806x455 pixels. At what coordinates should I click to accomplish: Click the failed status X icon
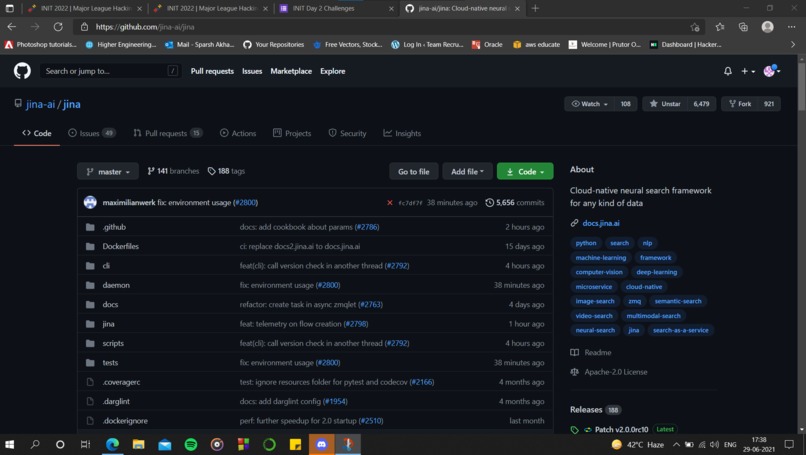390,203
